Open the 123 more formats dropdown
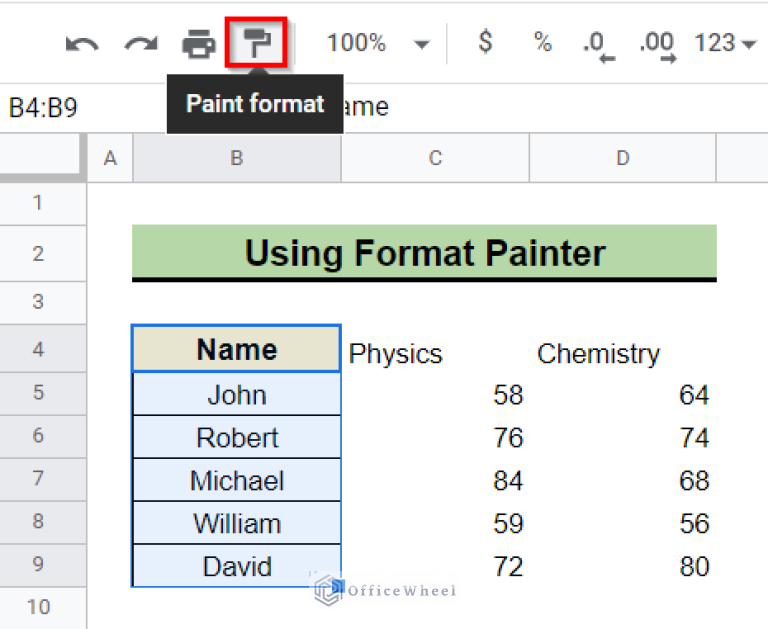Image resolution: width=768 pixels, height=629 pixels. (x=727, y=43)
